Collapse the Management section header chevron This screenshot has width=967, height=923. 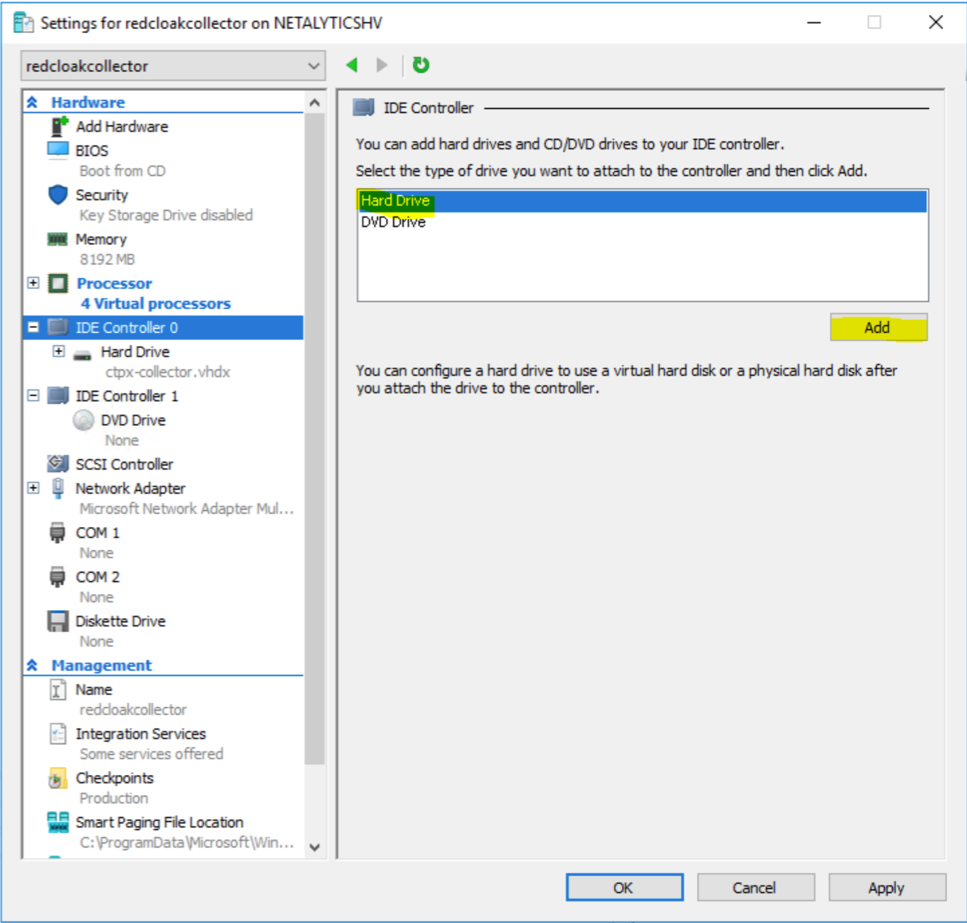32,665
